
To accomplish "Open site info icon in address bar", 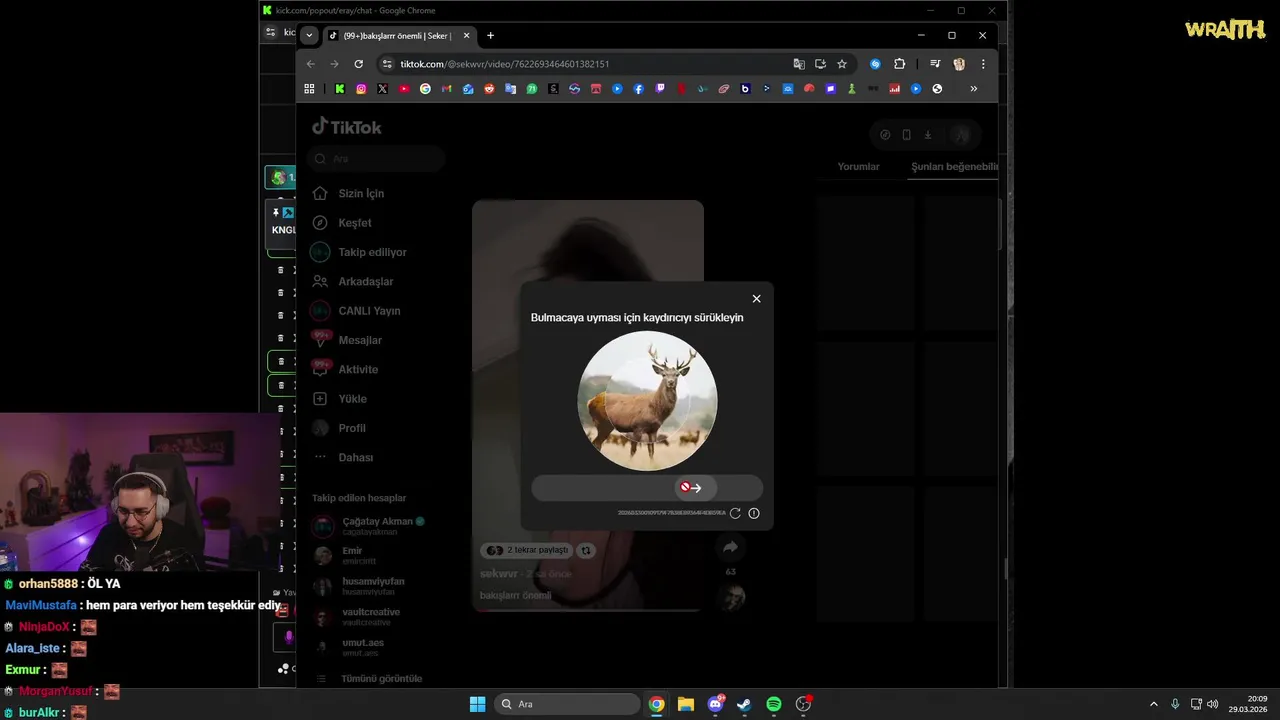I will pyautogui.click(x=387, y=64).
